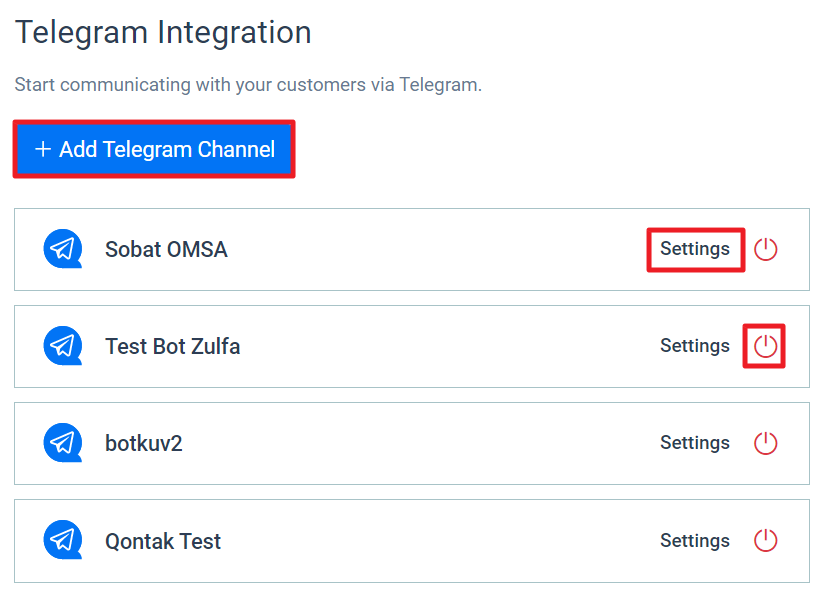Toggle the power icon for botkuv2
The width and height of the screenshot is (828, 600).
[765, 443]
